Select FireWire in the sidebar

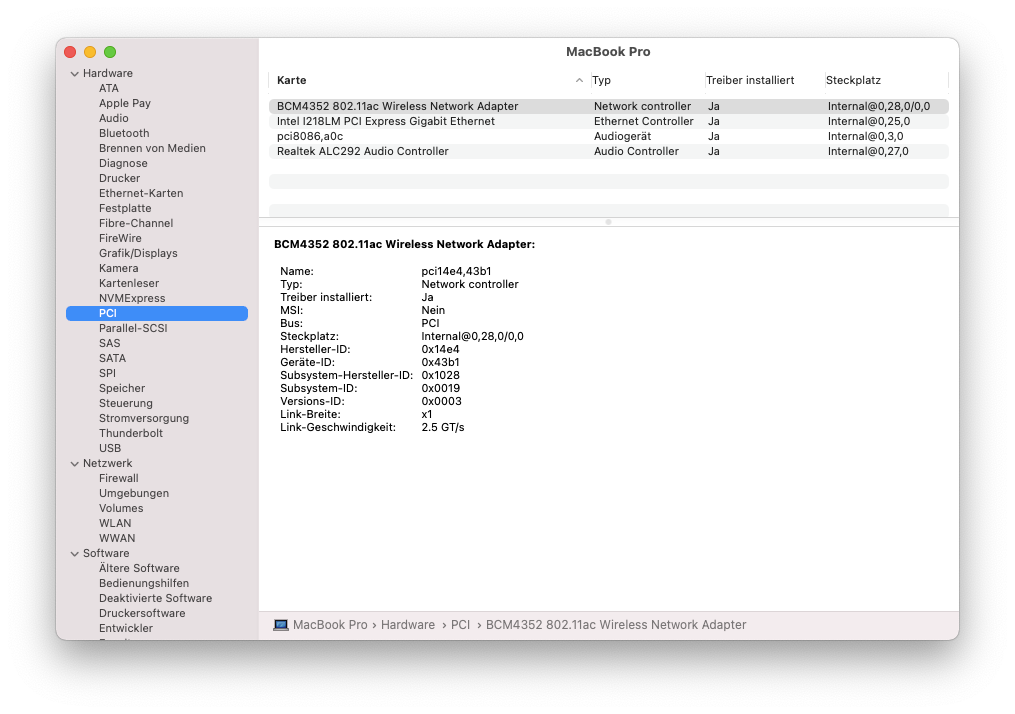[120, 238]
